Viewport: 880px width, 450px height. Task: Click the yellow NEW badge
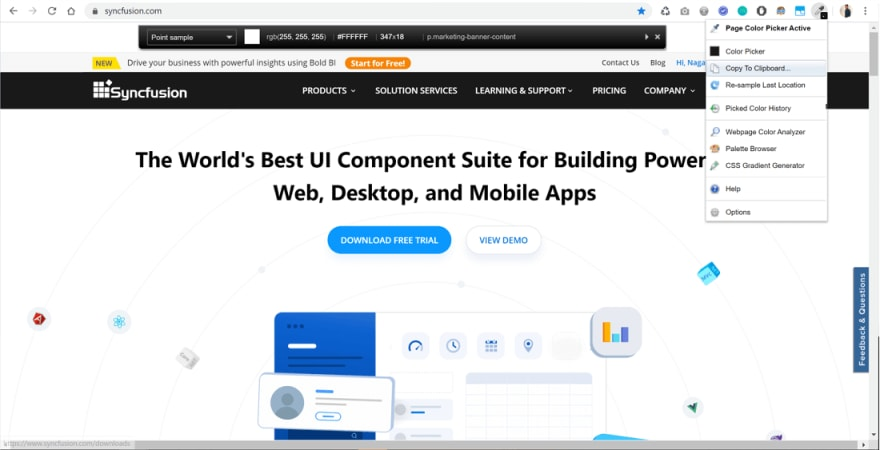pos(107,63)
